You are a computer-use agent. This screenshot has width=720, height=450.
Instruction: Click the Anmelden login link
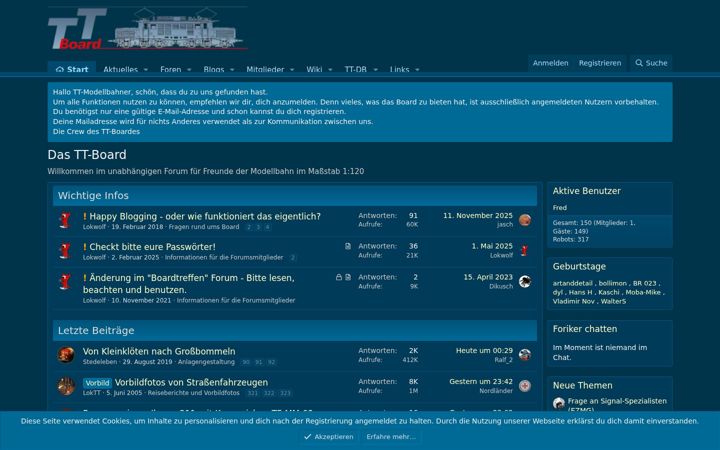tap(551, 63)
